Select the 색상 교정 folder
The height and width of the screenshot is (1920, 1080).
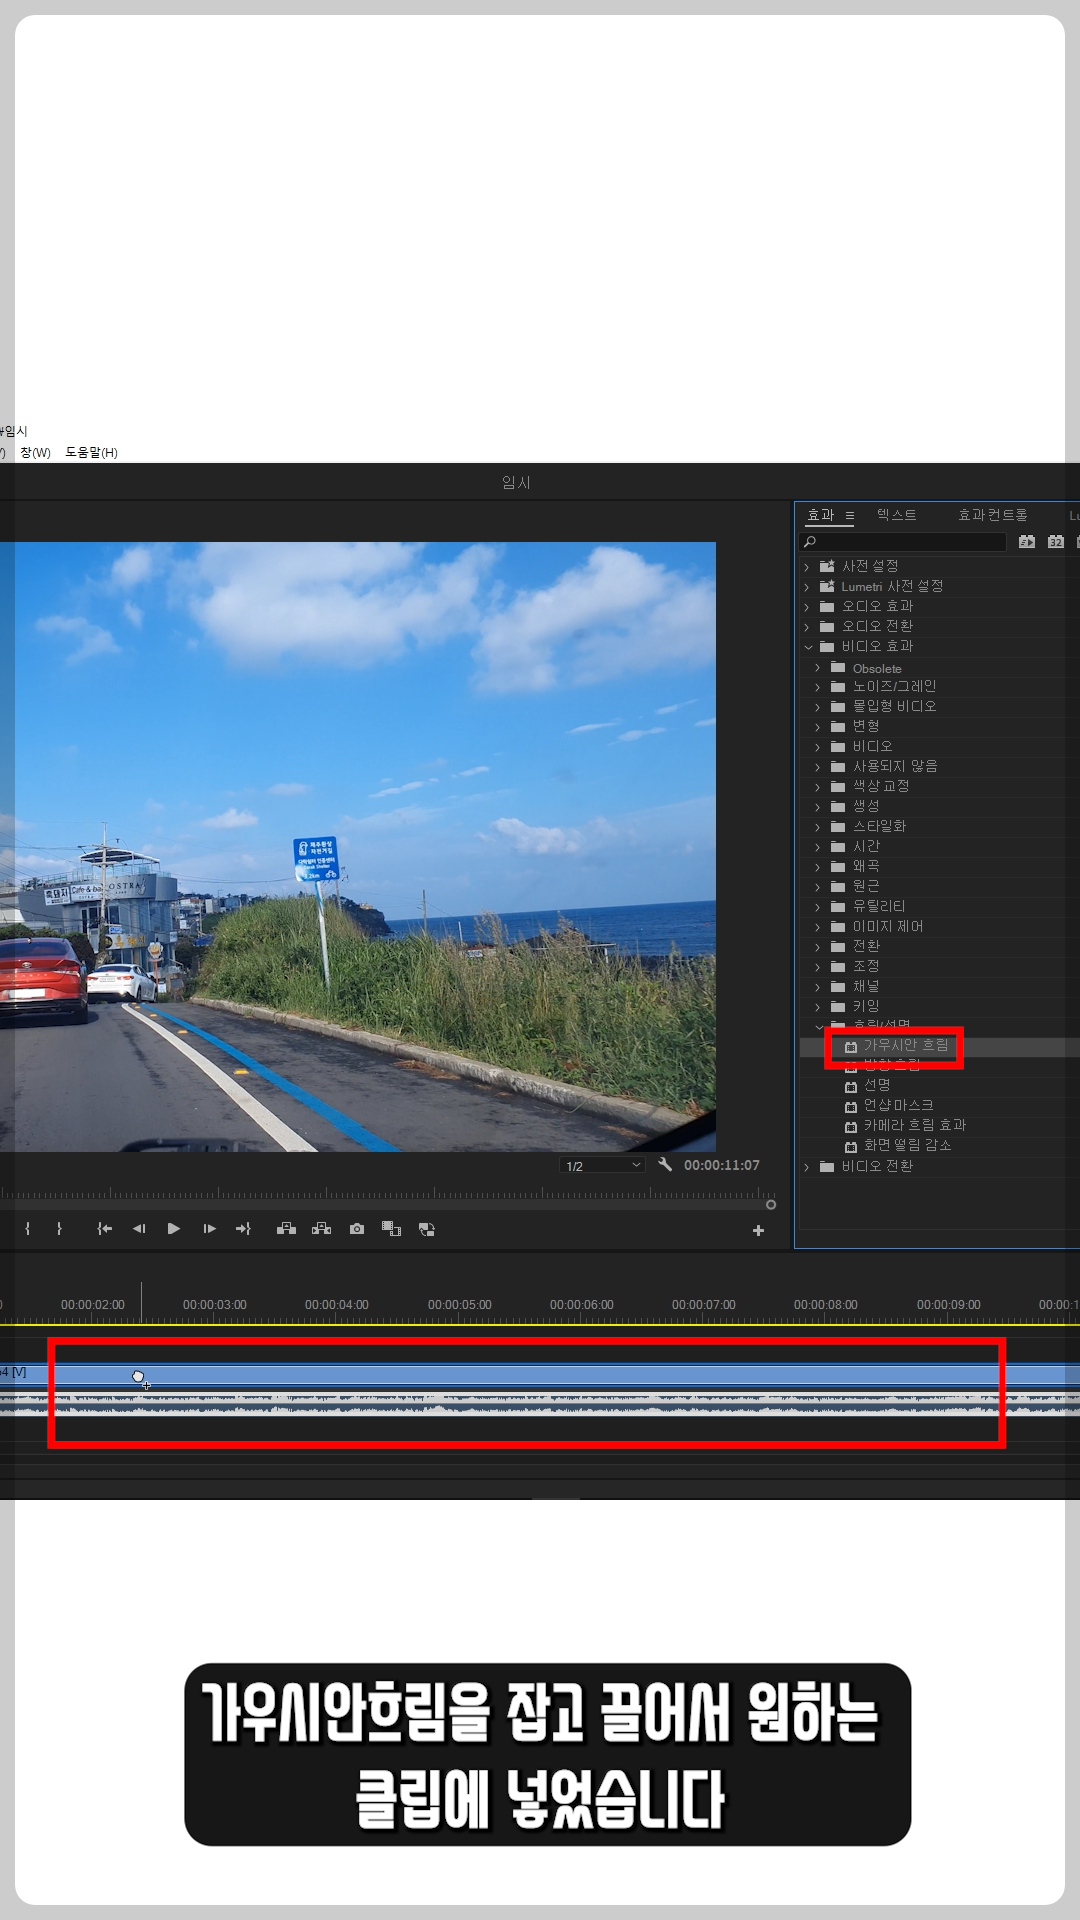881,786
